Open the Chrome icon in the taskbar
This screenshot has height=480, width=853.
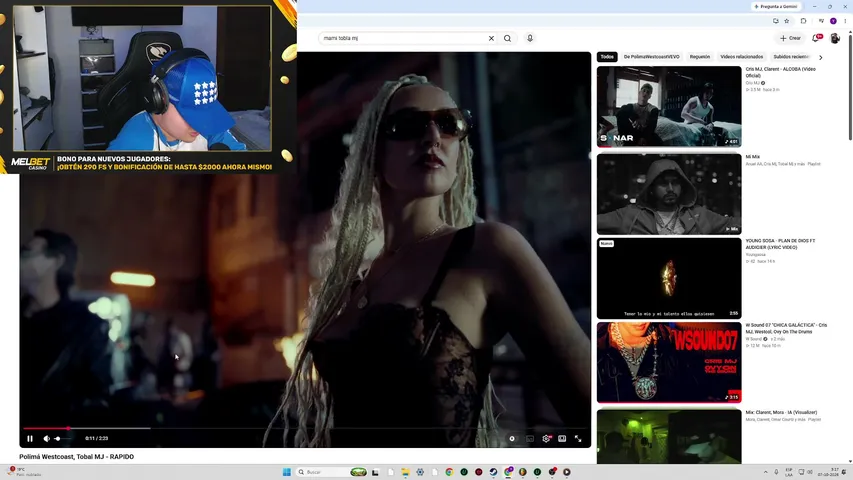449,472
